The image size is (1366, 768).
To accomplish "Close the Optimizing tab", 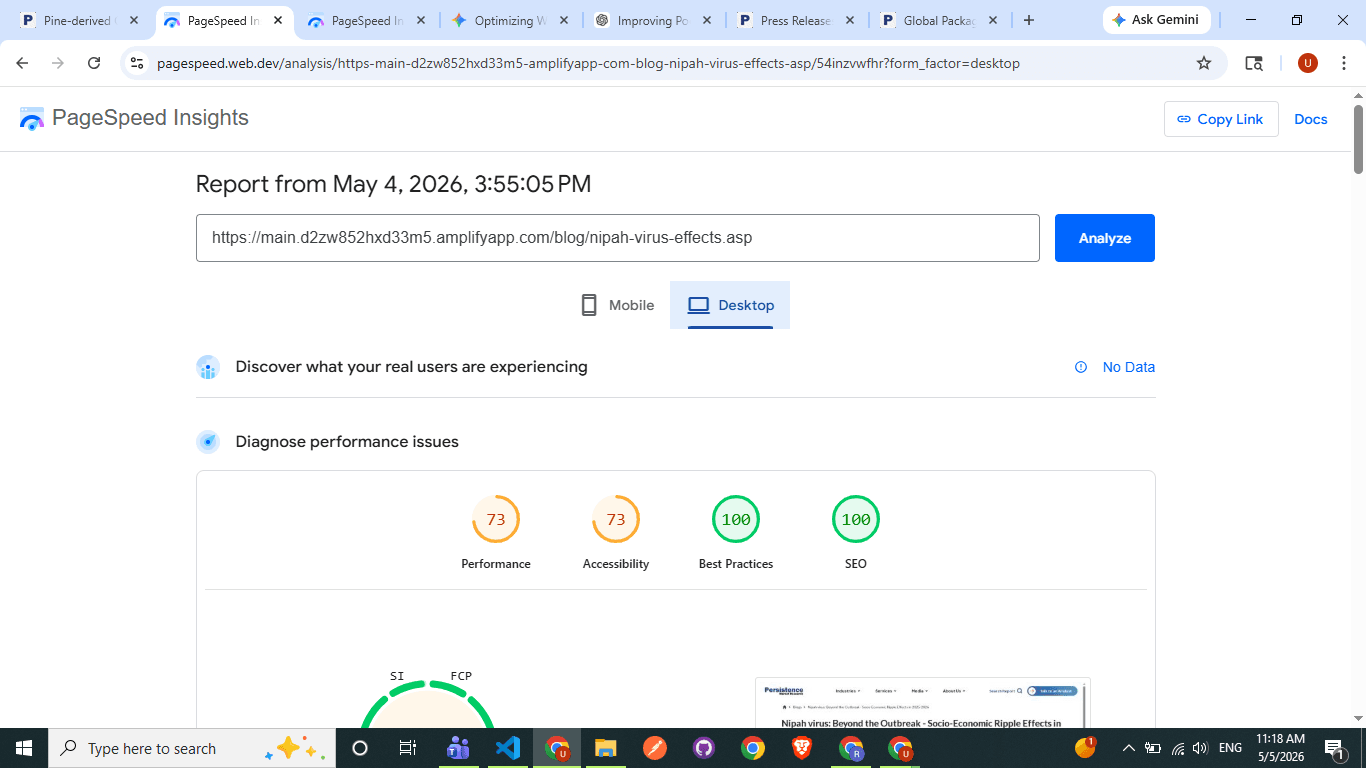I will (565, 20).
